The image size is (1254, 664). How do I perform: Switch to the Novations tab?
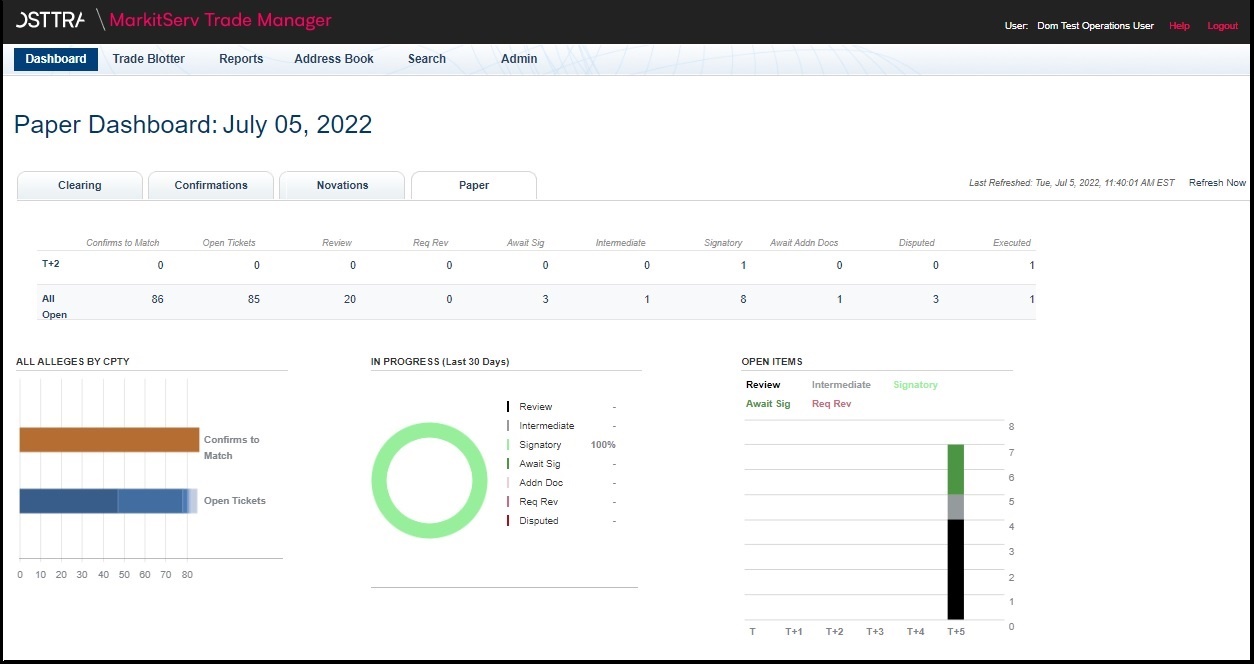point(342,186)
